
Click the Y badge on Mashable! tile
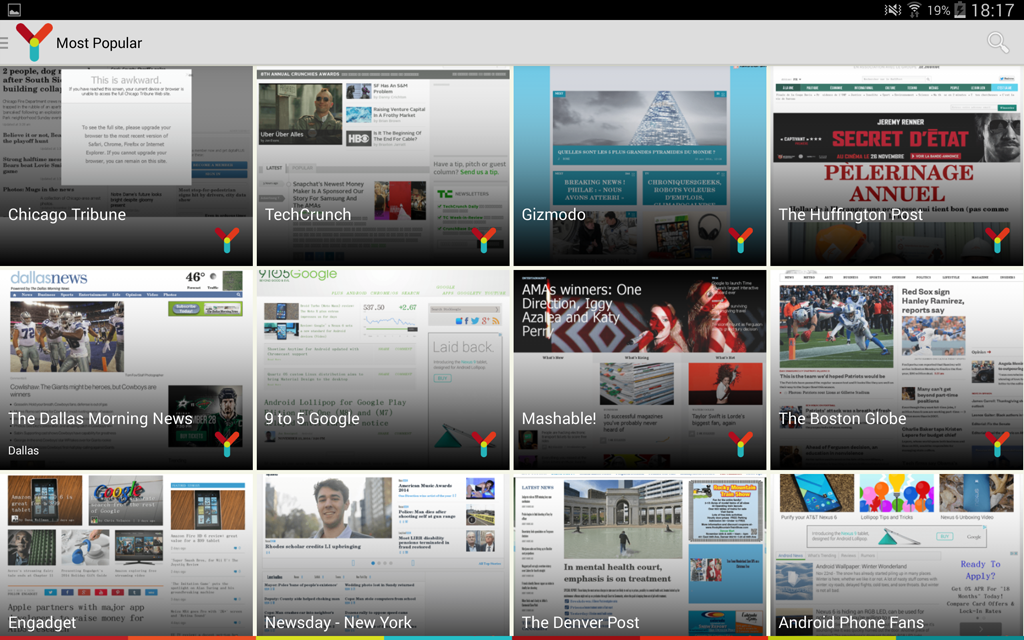point(740,444)
